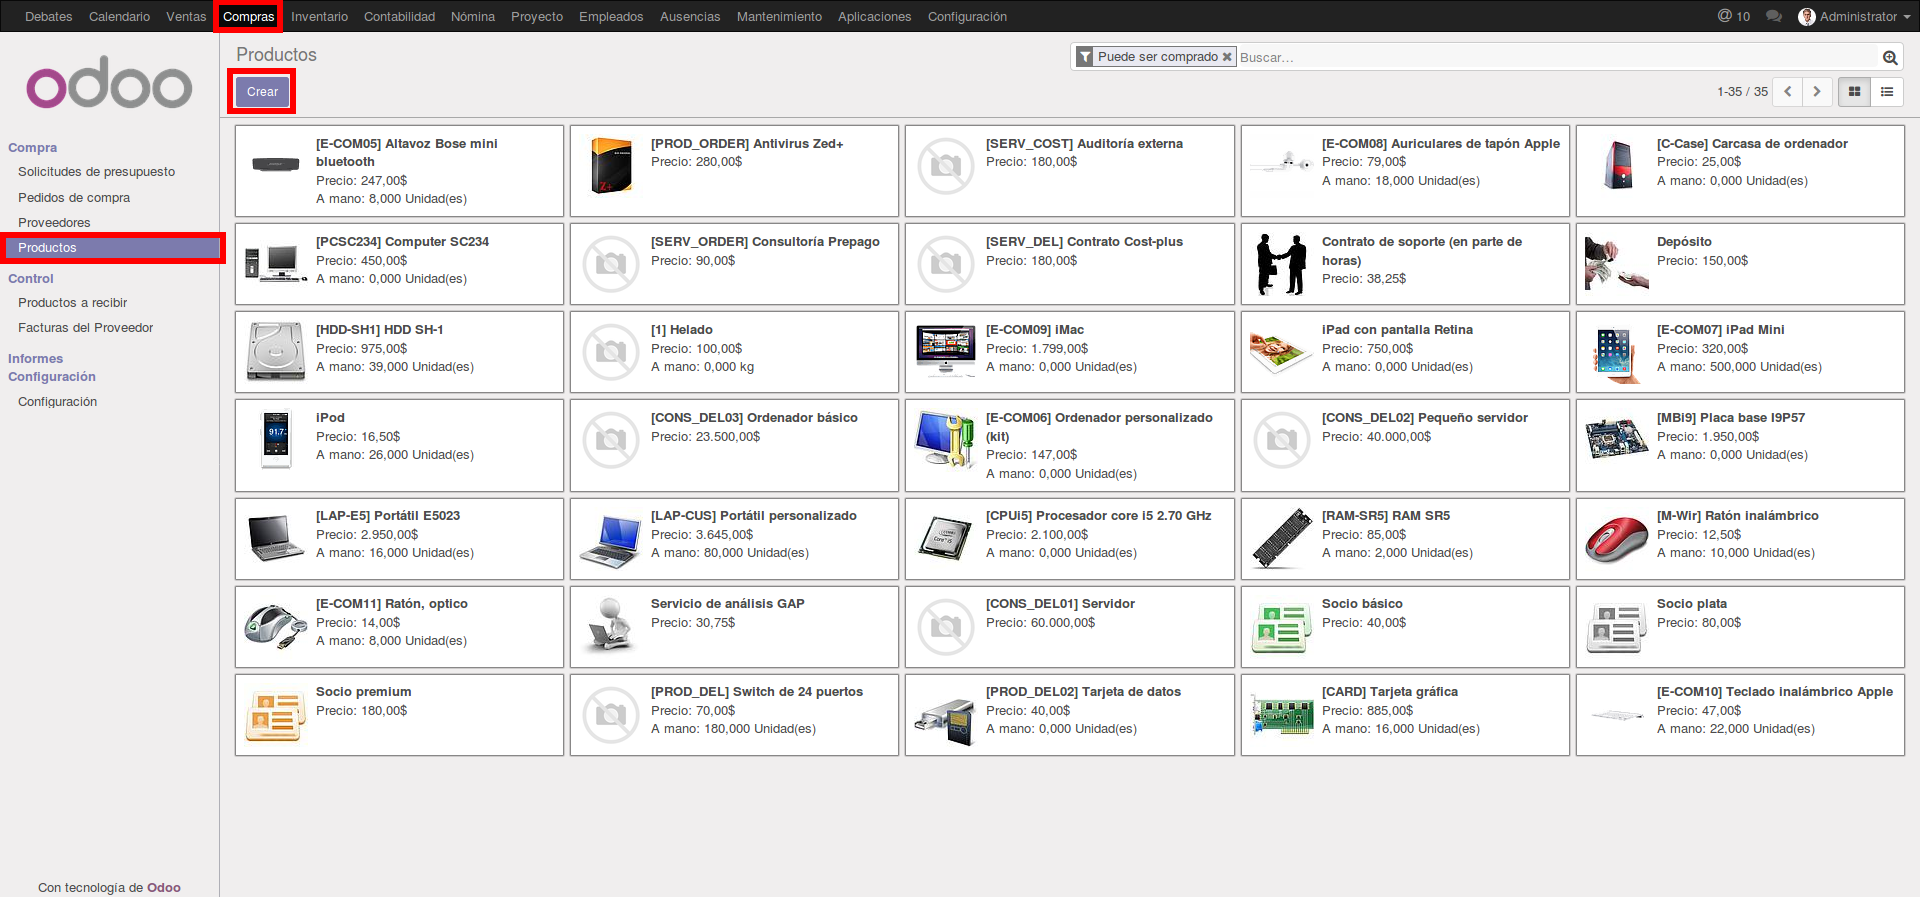This screenshot has width=1920, height=897.
Task: Click the Servicio de análisis GAP image
Action: coord(611,624)
